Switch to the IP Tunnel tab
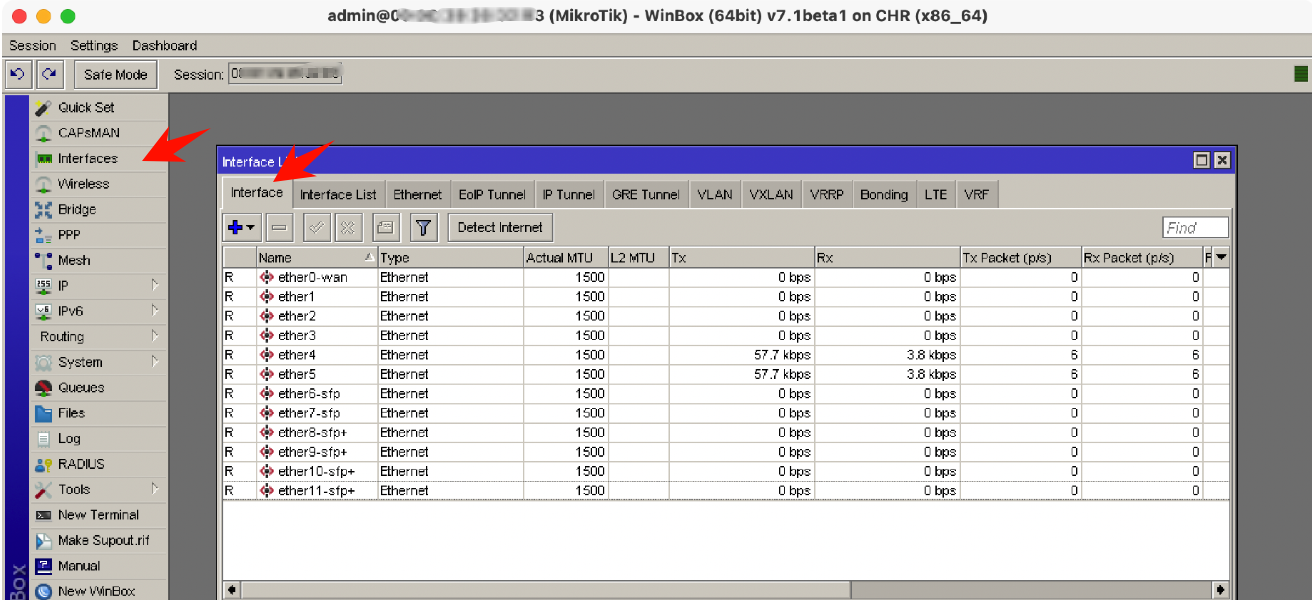Image resolution: width=1312 pixels, height=600 pixels. [569, 195]
